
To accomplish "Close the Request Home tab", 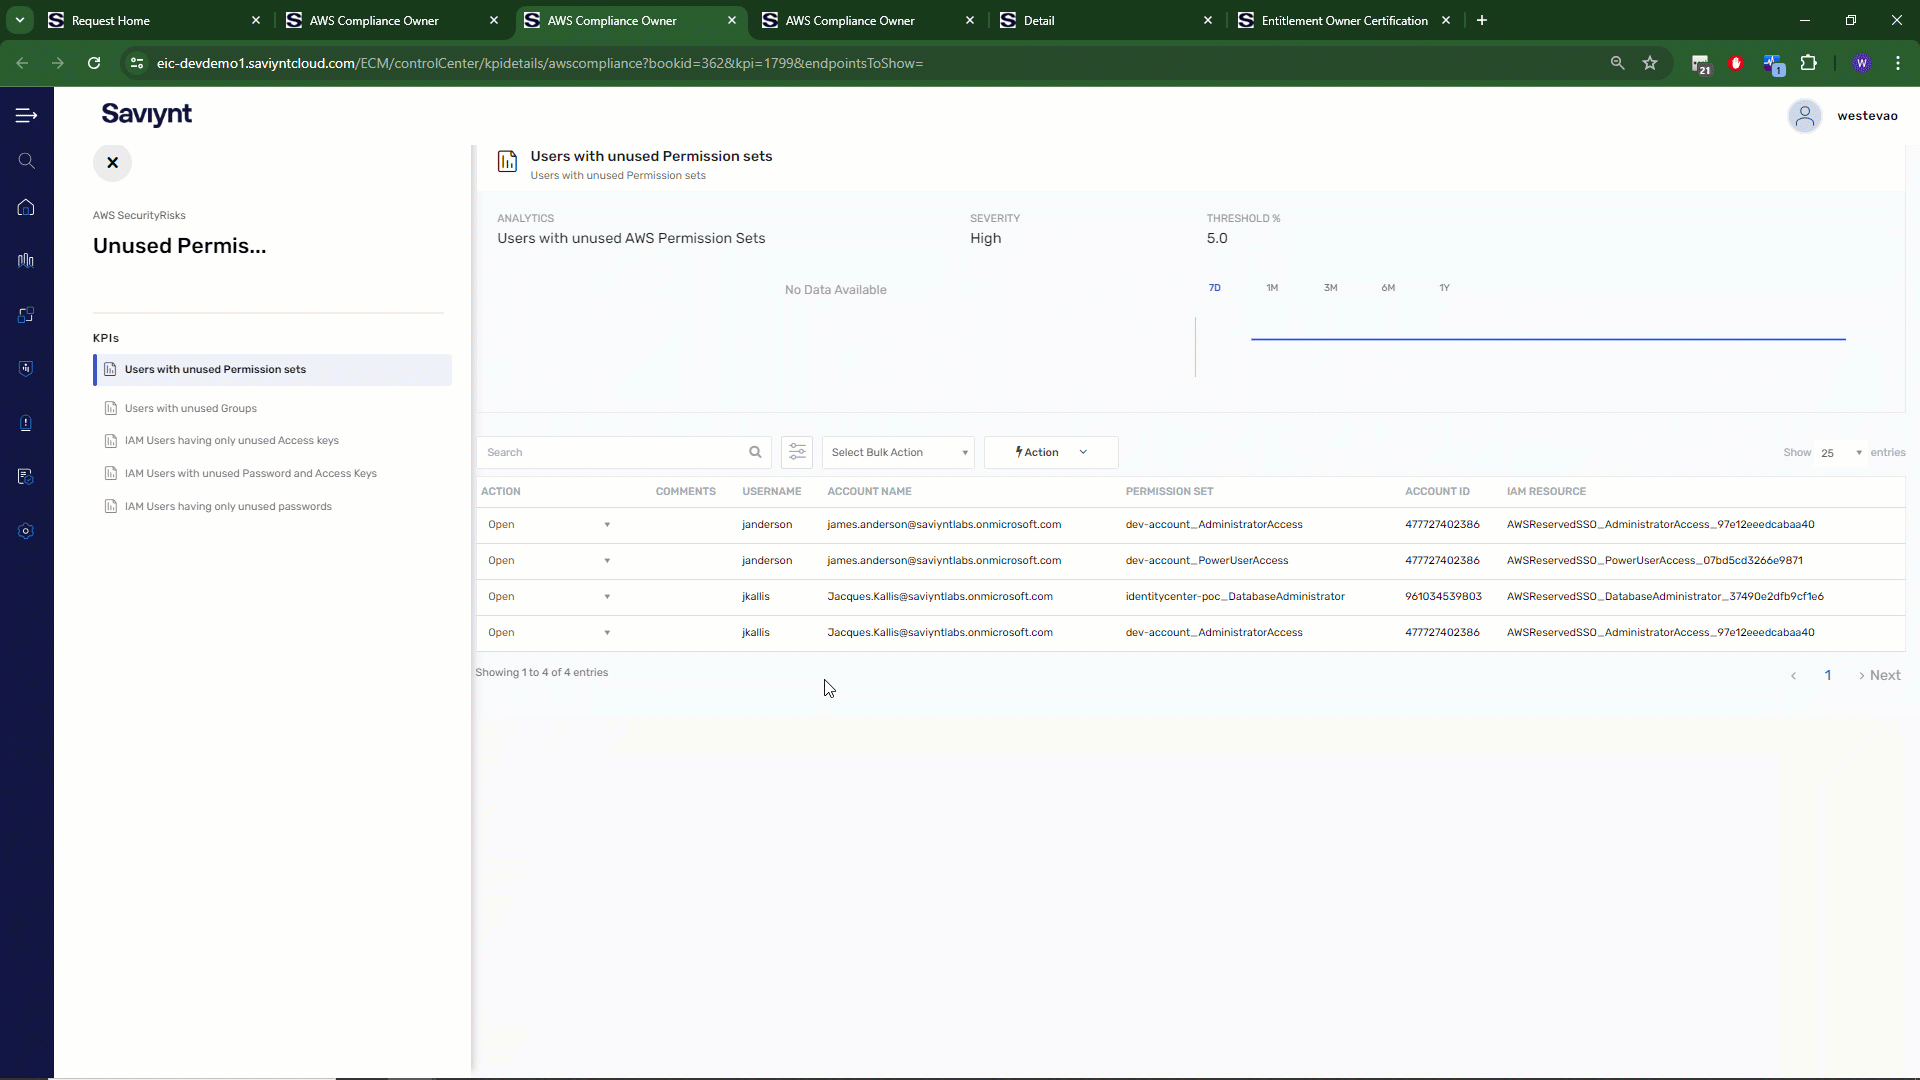I will coord(256,20).
